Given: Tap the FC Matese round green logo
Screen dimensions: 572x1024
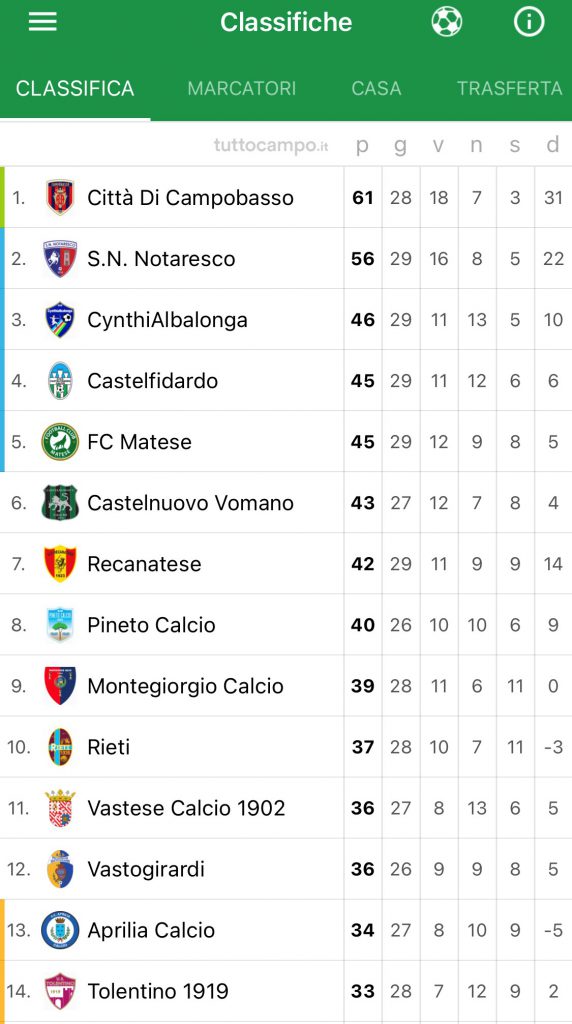Looking at the screenshot, I should pos(60,441).
